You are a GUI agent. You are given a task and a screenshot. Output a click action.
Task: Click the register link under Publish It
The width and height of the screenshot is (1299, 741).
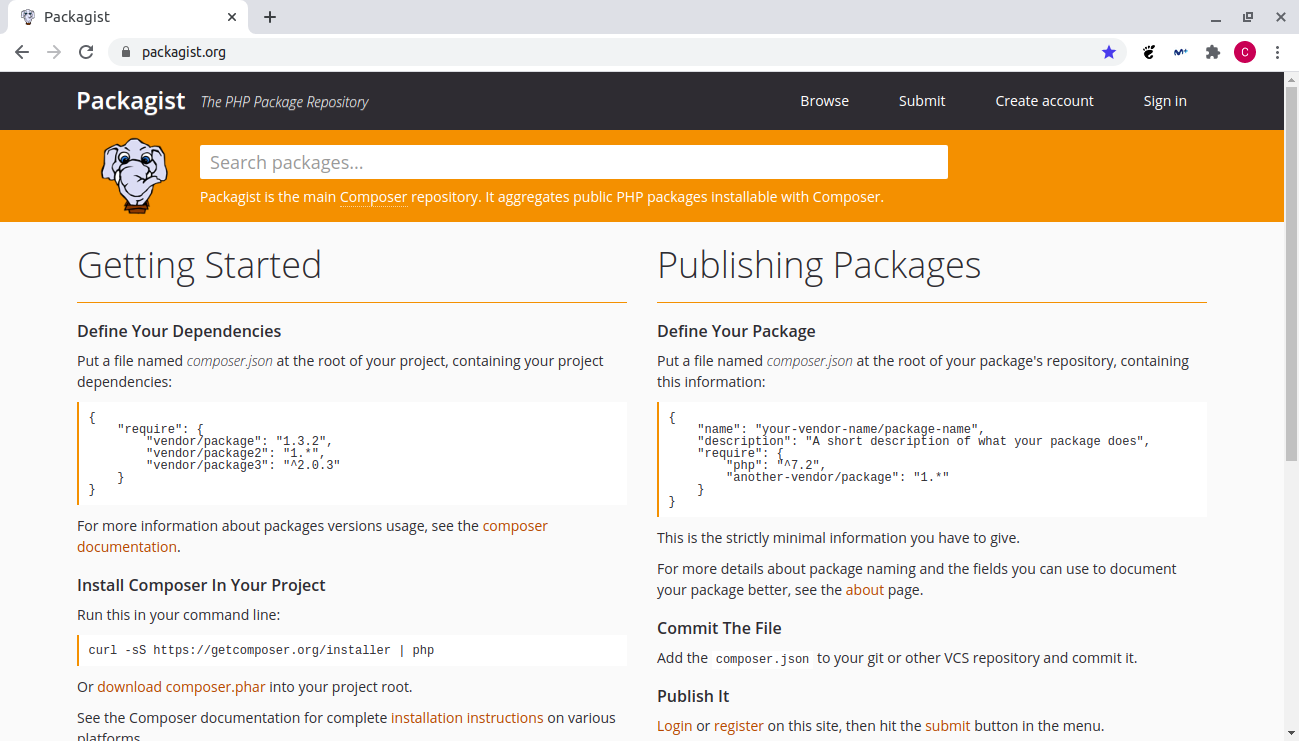(x=738, y=726)
